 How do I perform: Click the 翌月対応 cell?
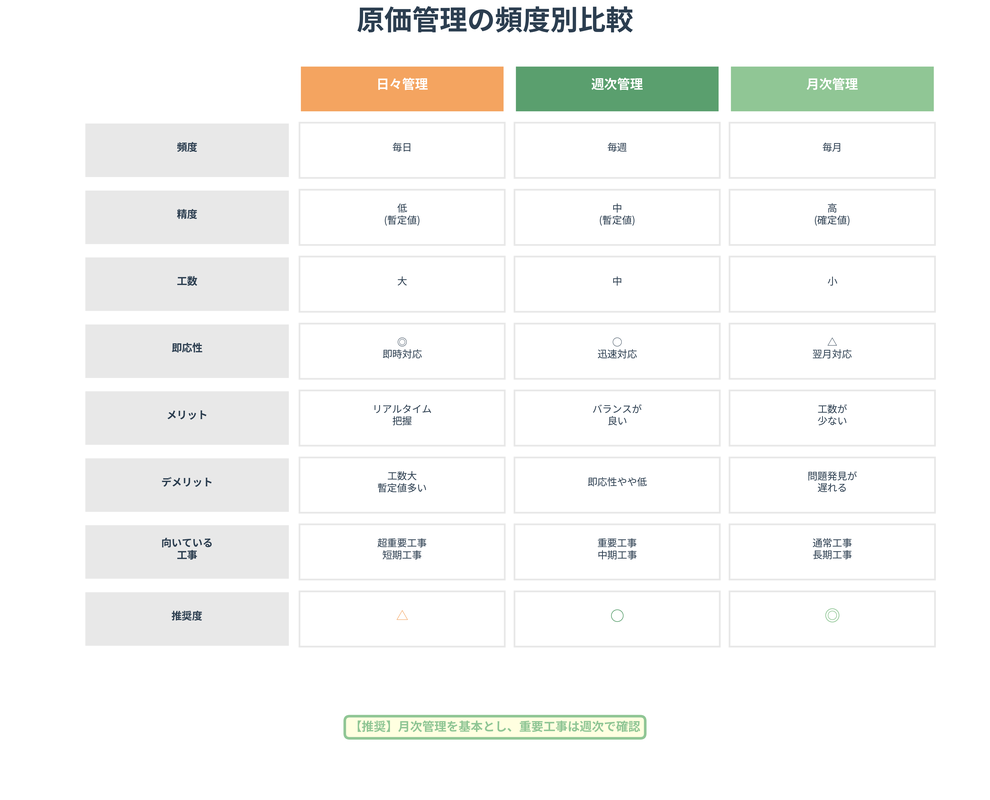[x=832, y=351]
